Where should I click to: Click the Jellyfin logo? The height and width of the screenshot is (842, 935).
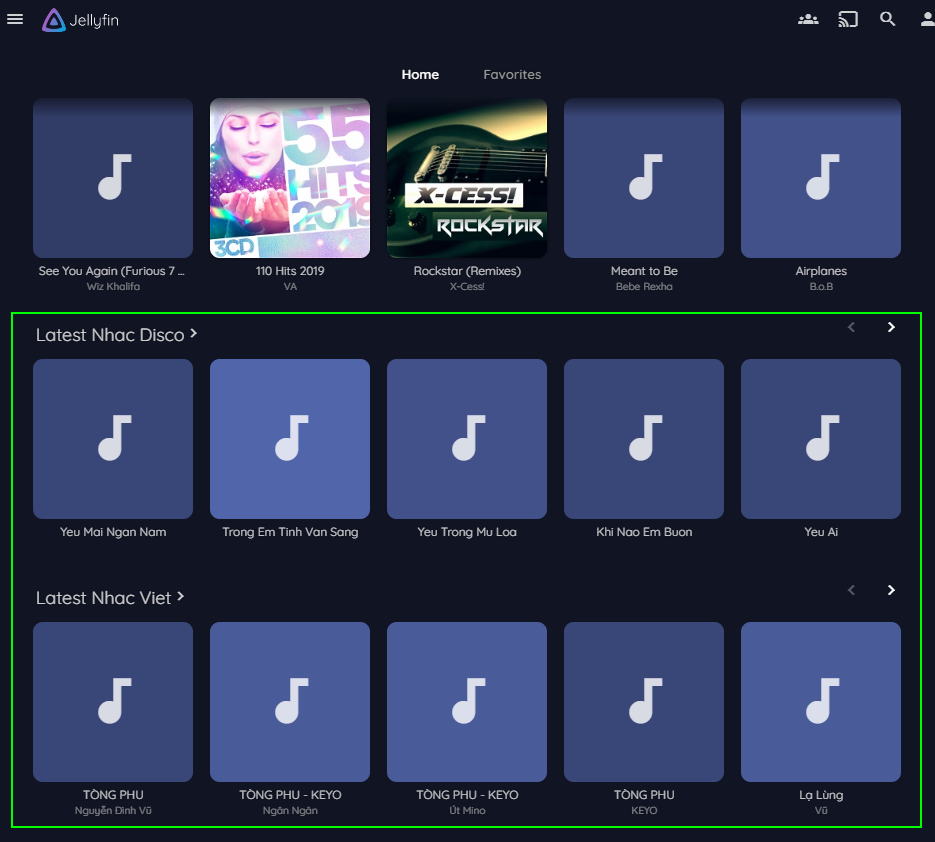click(81, 20)
